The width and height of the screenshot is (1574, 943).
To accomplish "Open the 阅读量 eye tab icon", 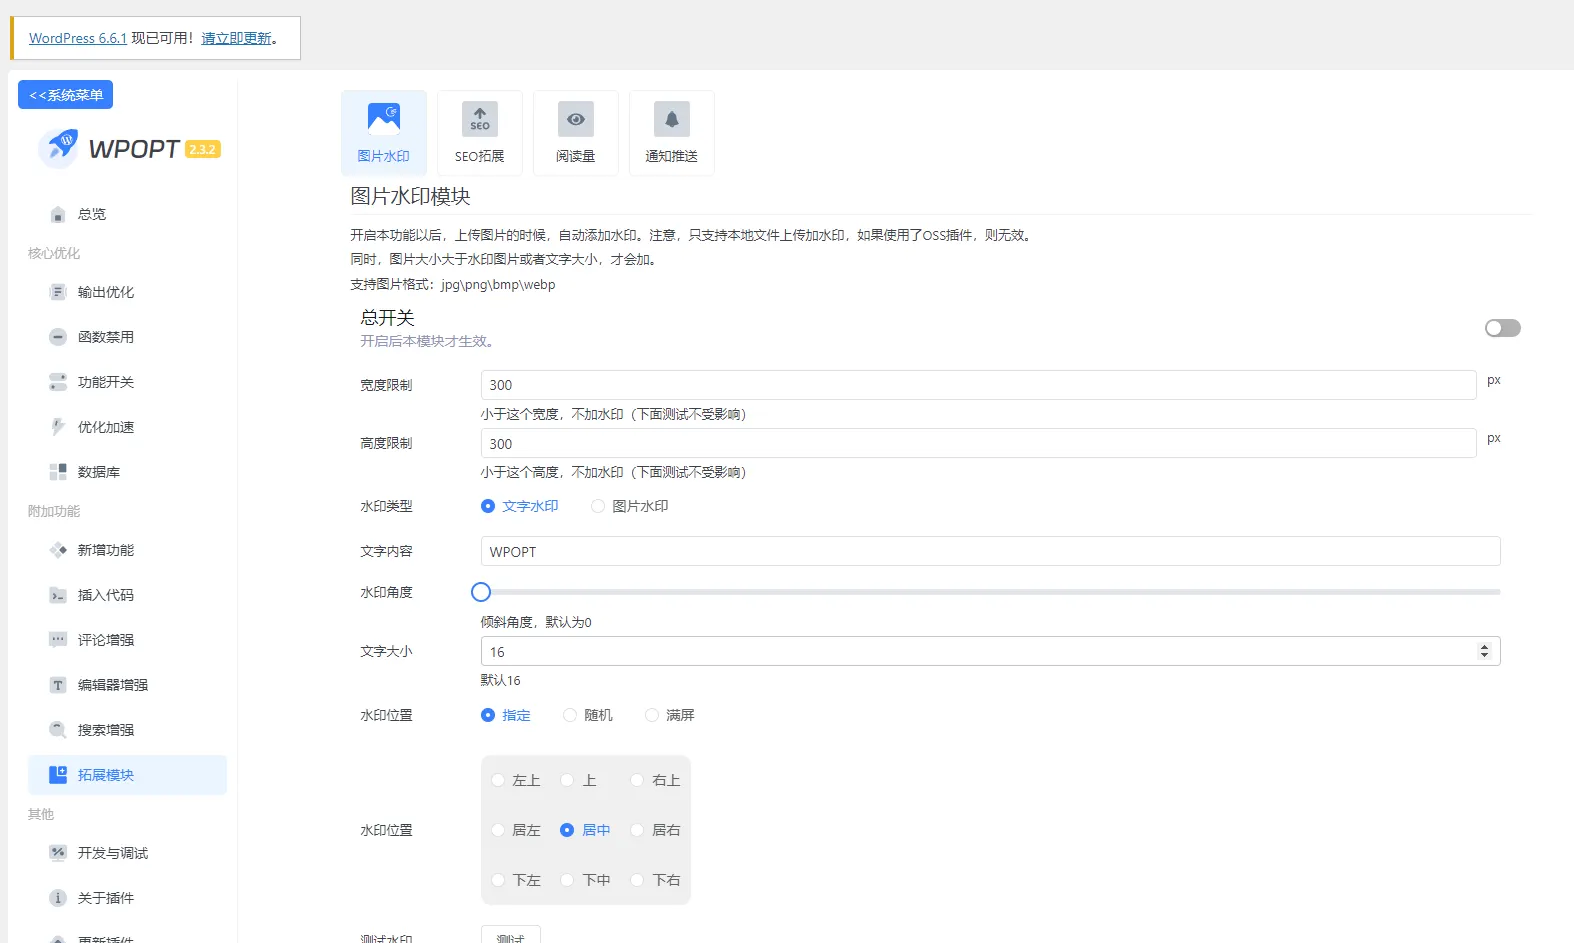I will 576,119.
